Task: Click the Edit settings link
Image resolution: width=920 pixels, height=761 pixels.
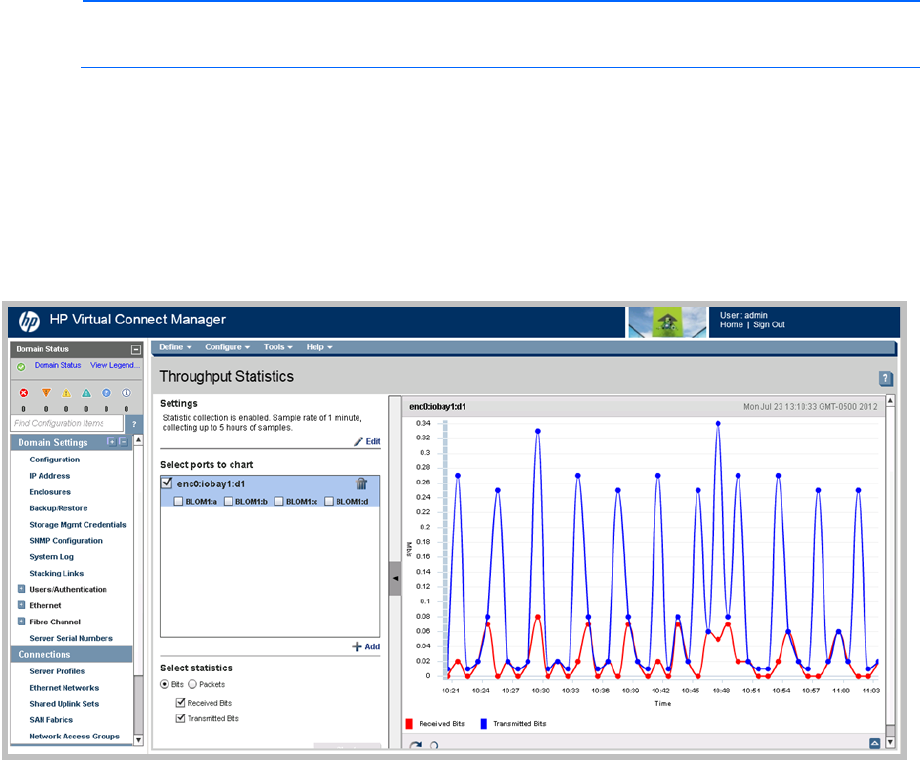Action: pos(373,441)
